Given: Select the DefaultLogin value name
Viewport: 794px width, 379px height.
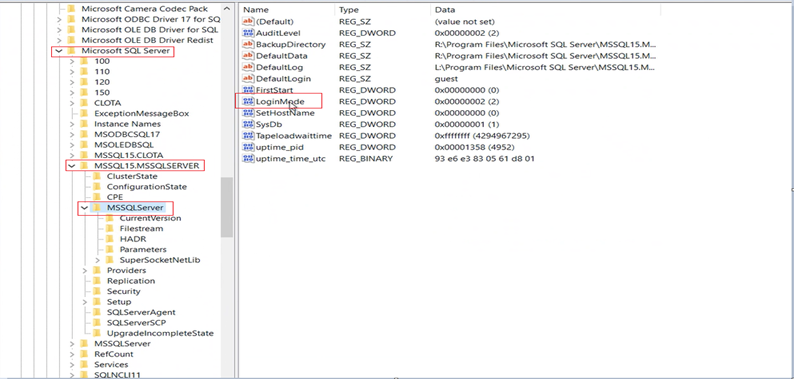Looking at the screenshot, I should (283, 79).
